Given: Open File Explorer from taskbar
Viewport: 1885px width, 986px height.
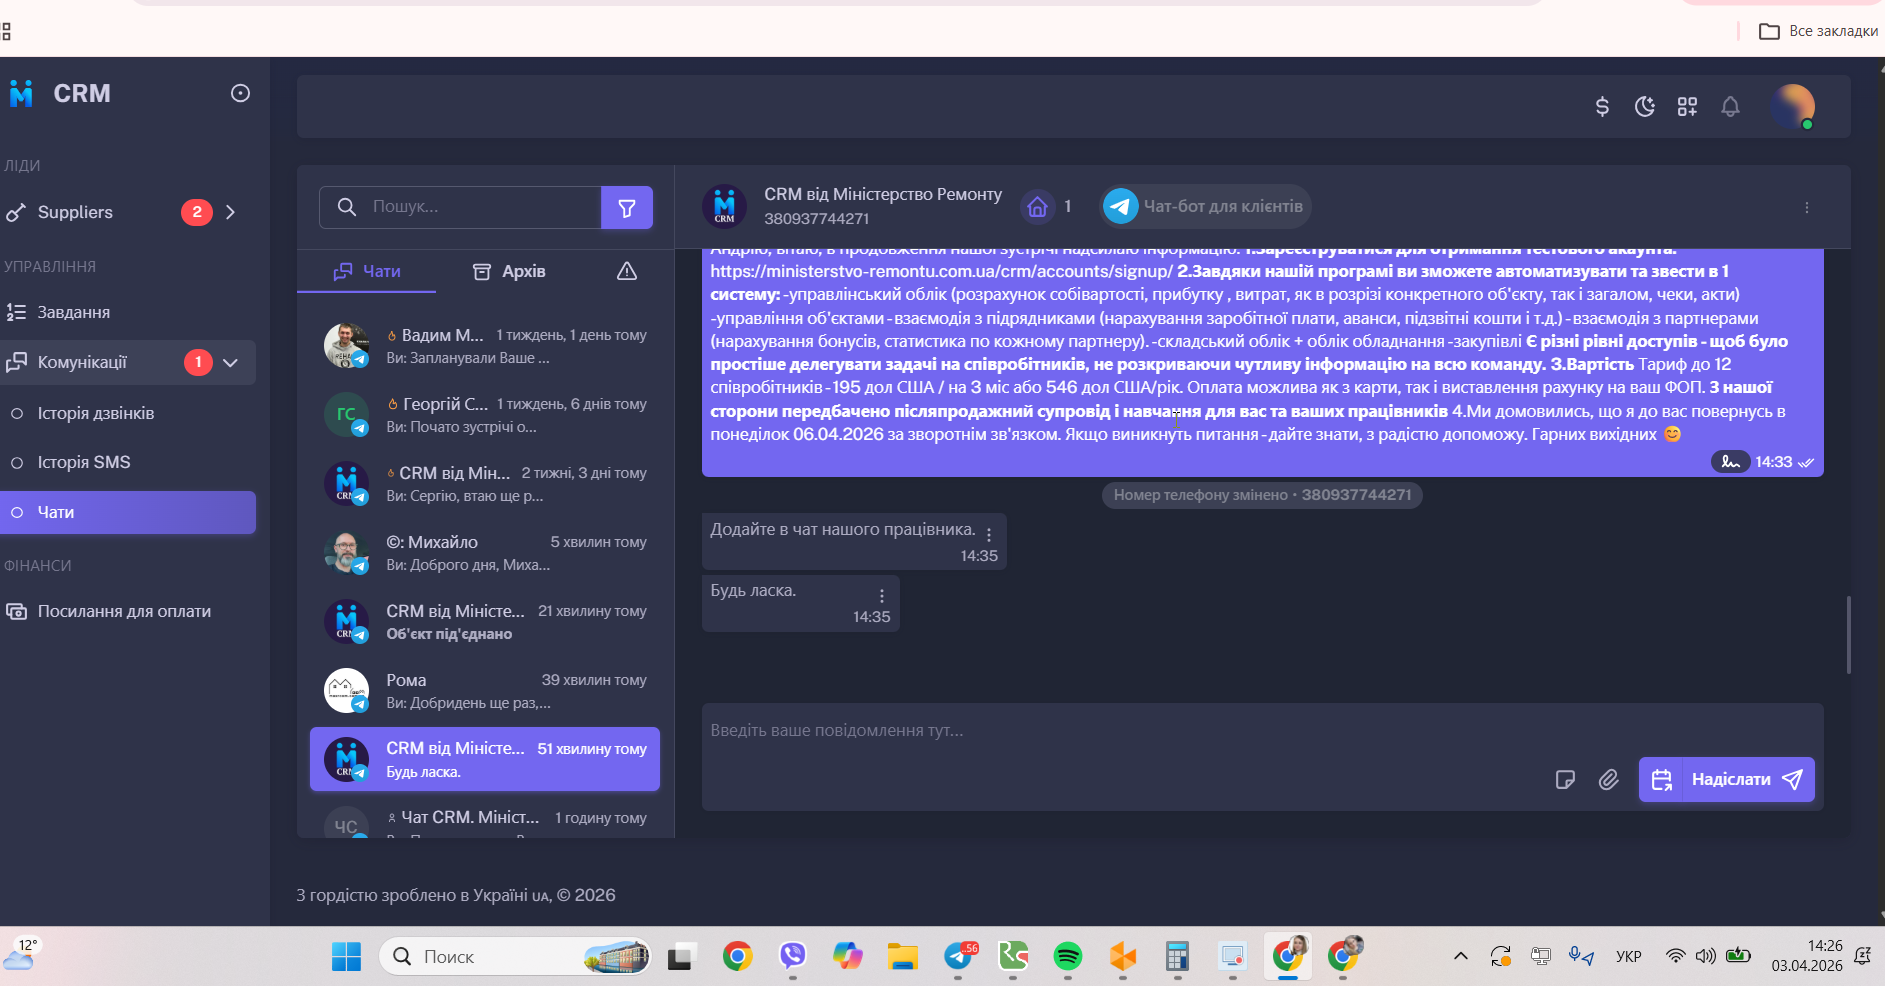Looking at the screenshot, I should click(903, 957).
